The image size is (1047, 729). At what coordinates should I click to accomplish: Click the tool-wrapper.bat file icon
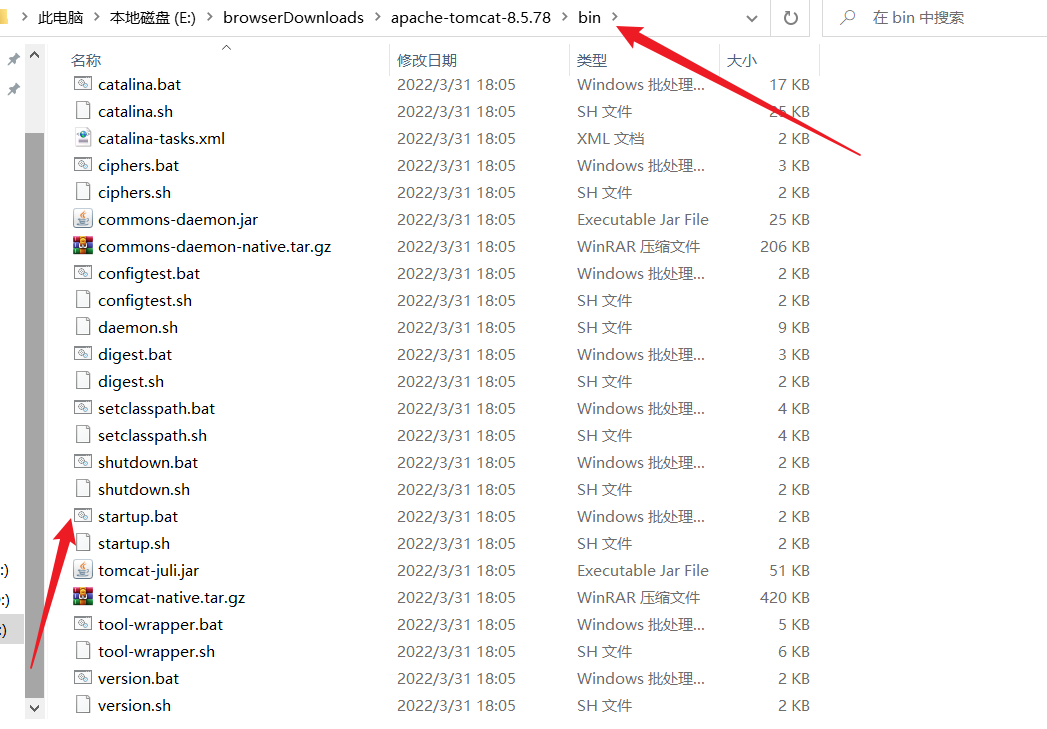coord(83,624)
